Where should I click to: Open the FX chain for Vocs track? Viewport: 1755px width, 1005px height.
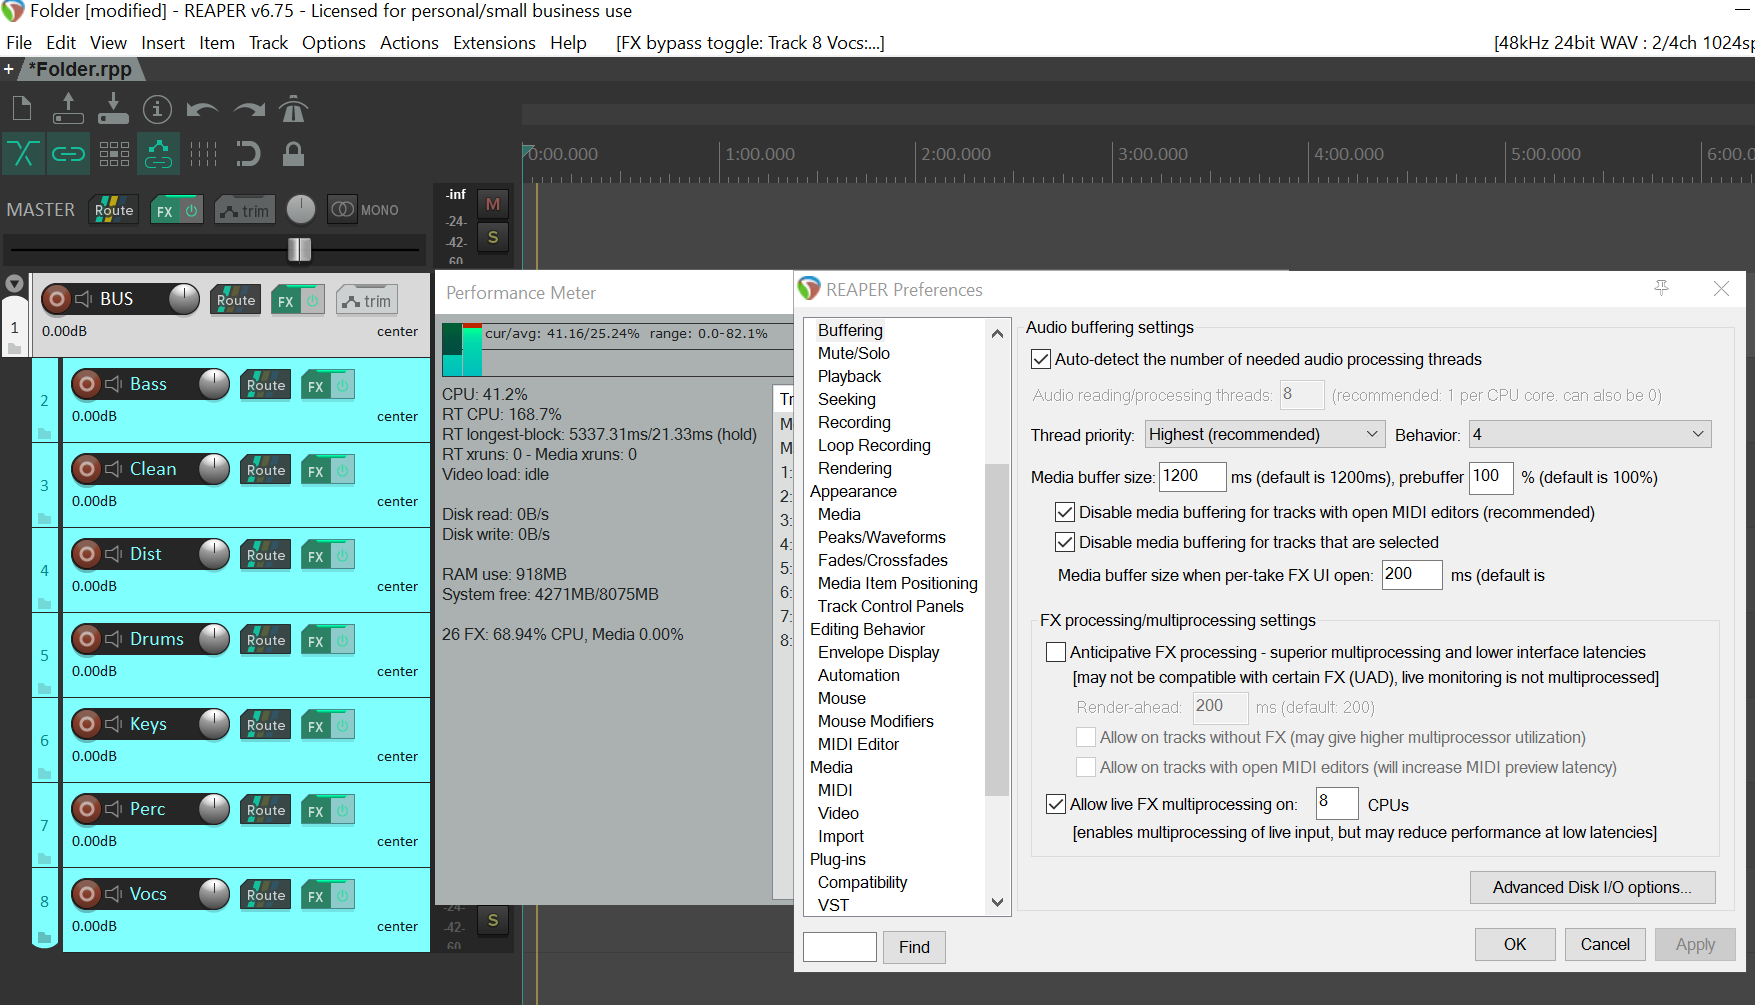pyautogui.click(x=316, y=895)
